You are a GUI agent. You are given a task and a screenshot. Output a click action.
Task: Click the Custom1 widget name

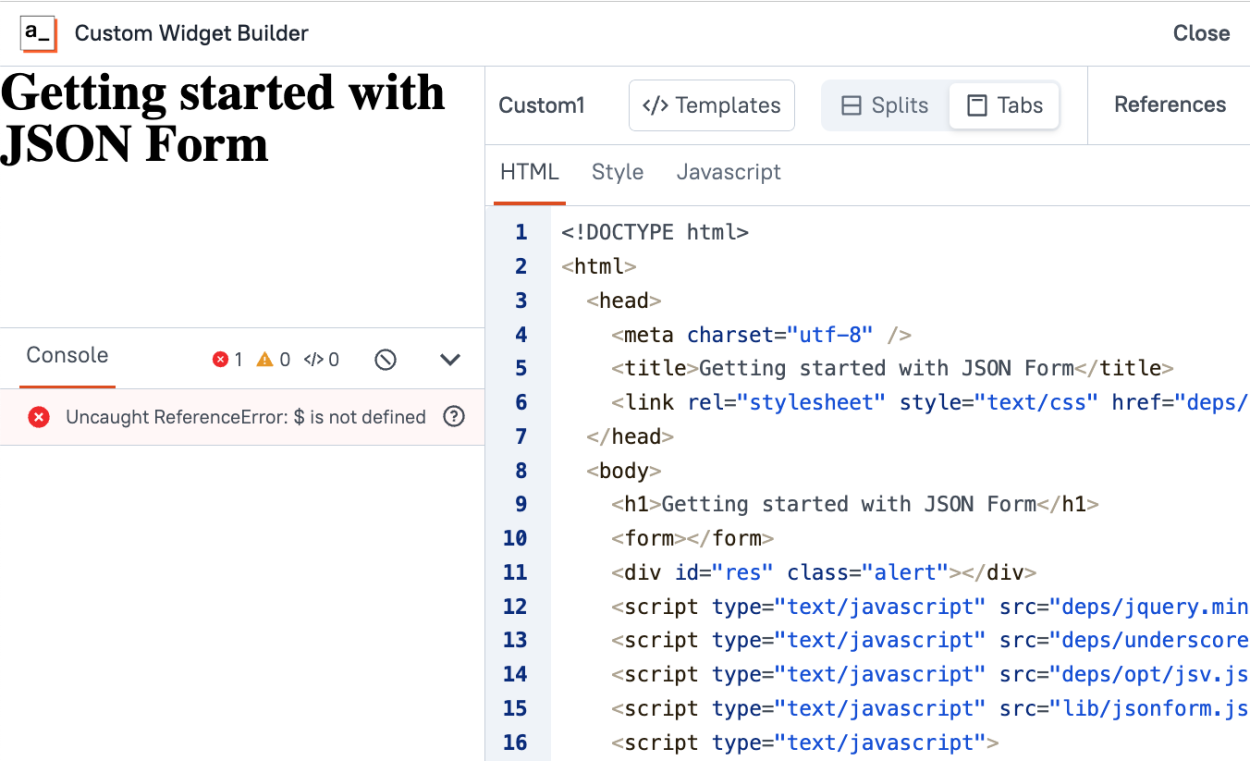point(541,106)
